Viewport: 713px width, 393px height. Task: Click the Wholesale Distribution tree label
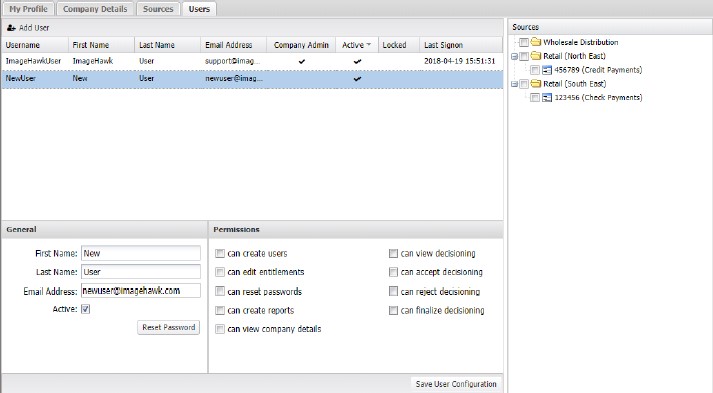point(581,42)
